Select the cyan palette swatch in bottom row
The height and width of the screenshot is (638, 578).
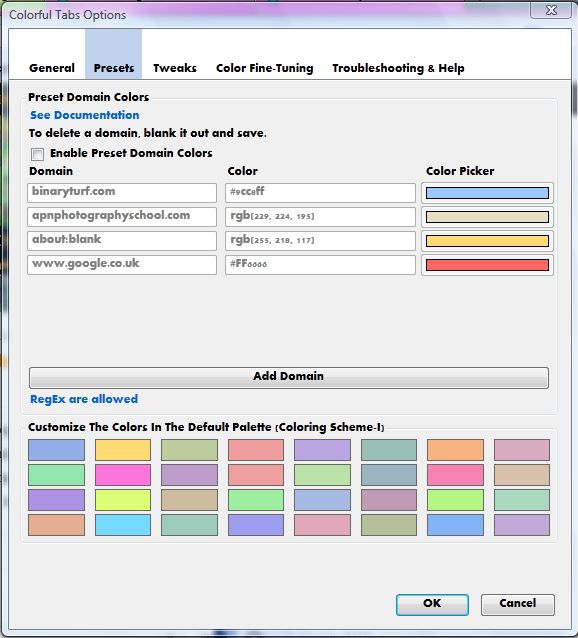123,525
